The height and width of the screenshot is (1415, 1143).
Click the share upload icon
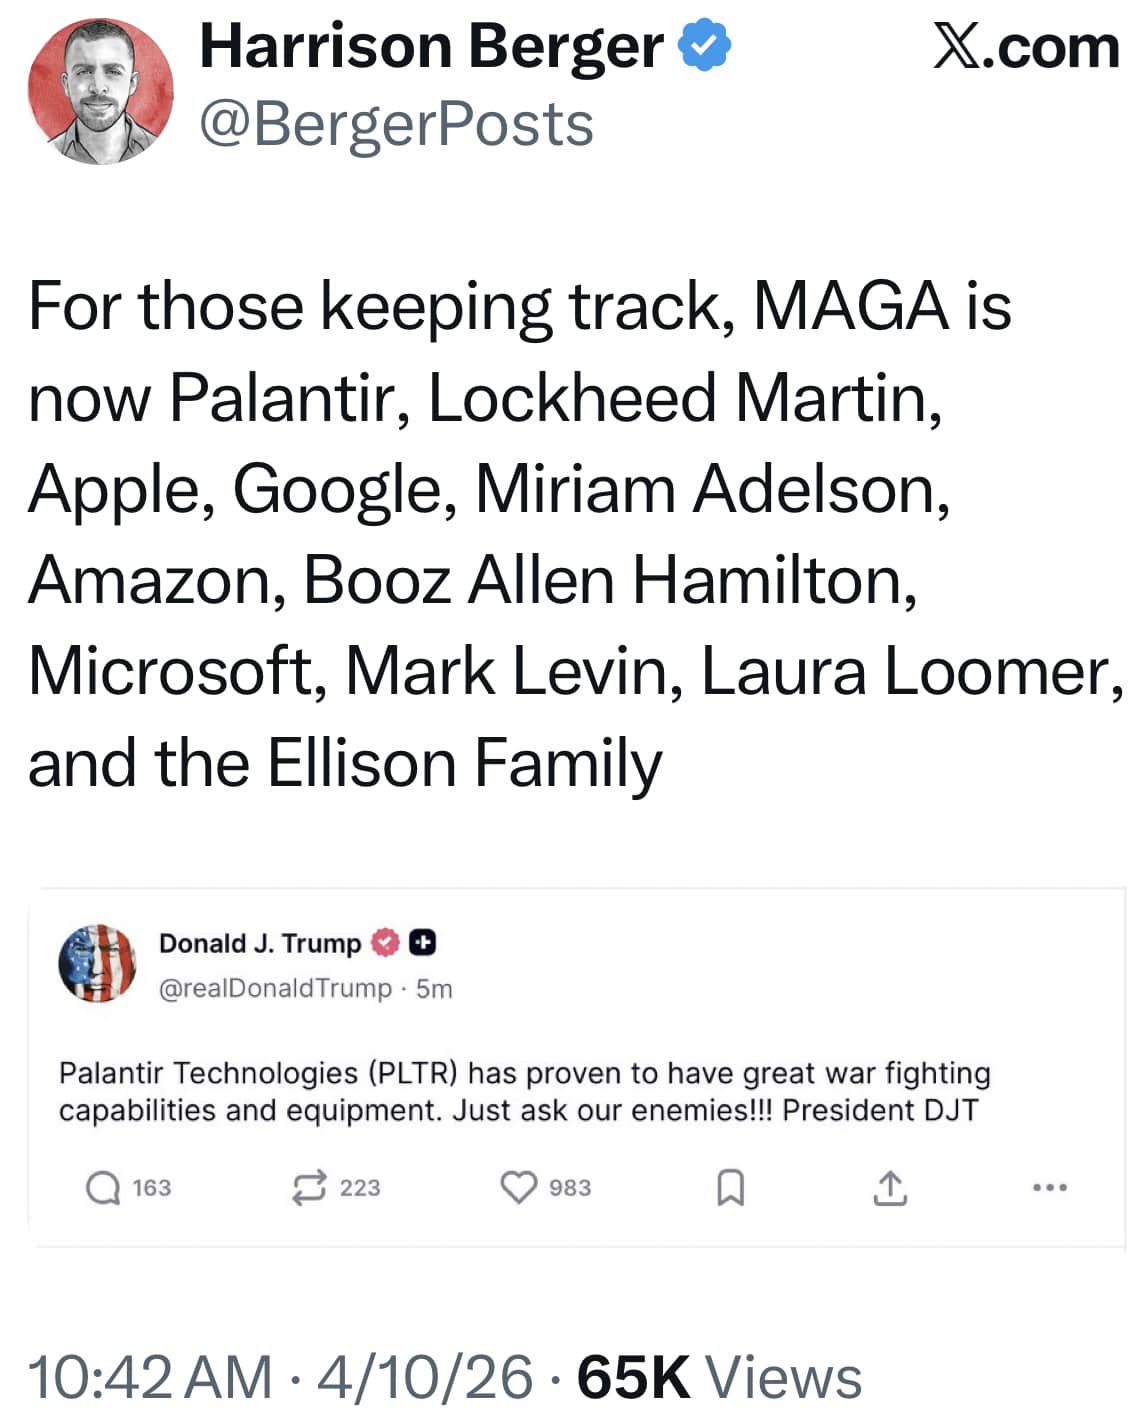pyautogui.click(x=889, y=1188)
